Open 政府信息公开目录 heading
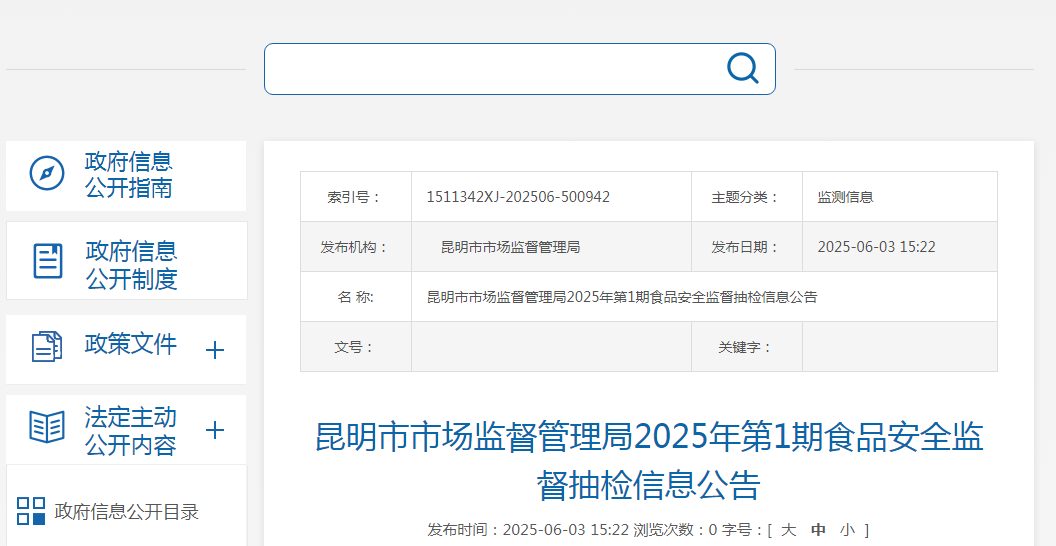This screenshot has width=1056, height=546. click(x=127, y=512)
